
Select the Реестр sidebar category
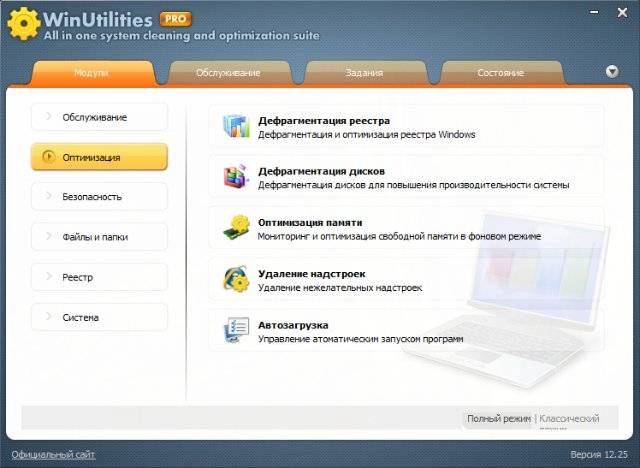[x=99, y=277]
